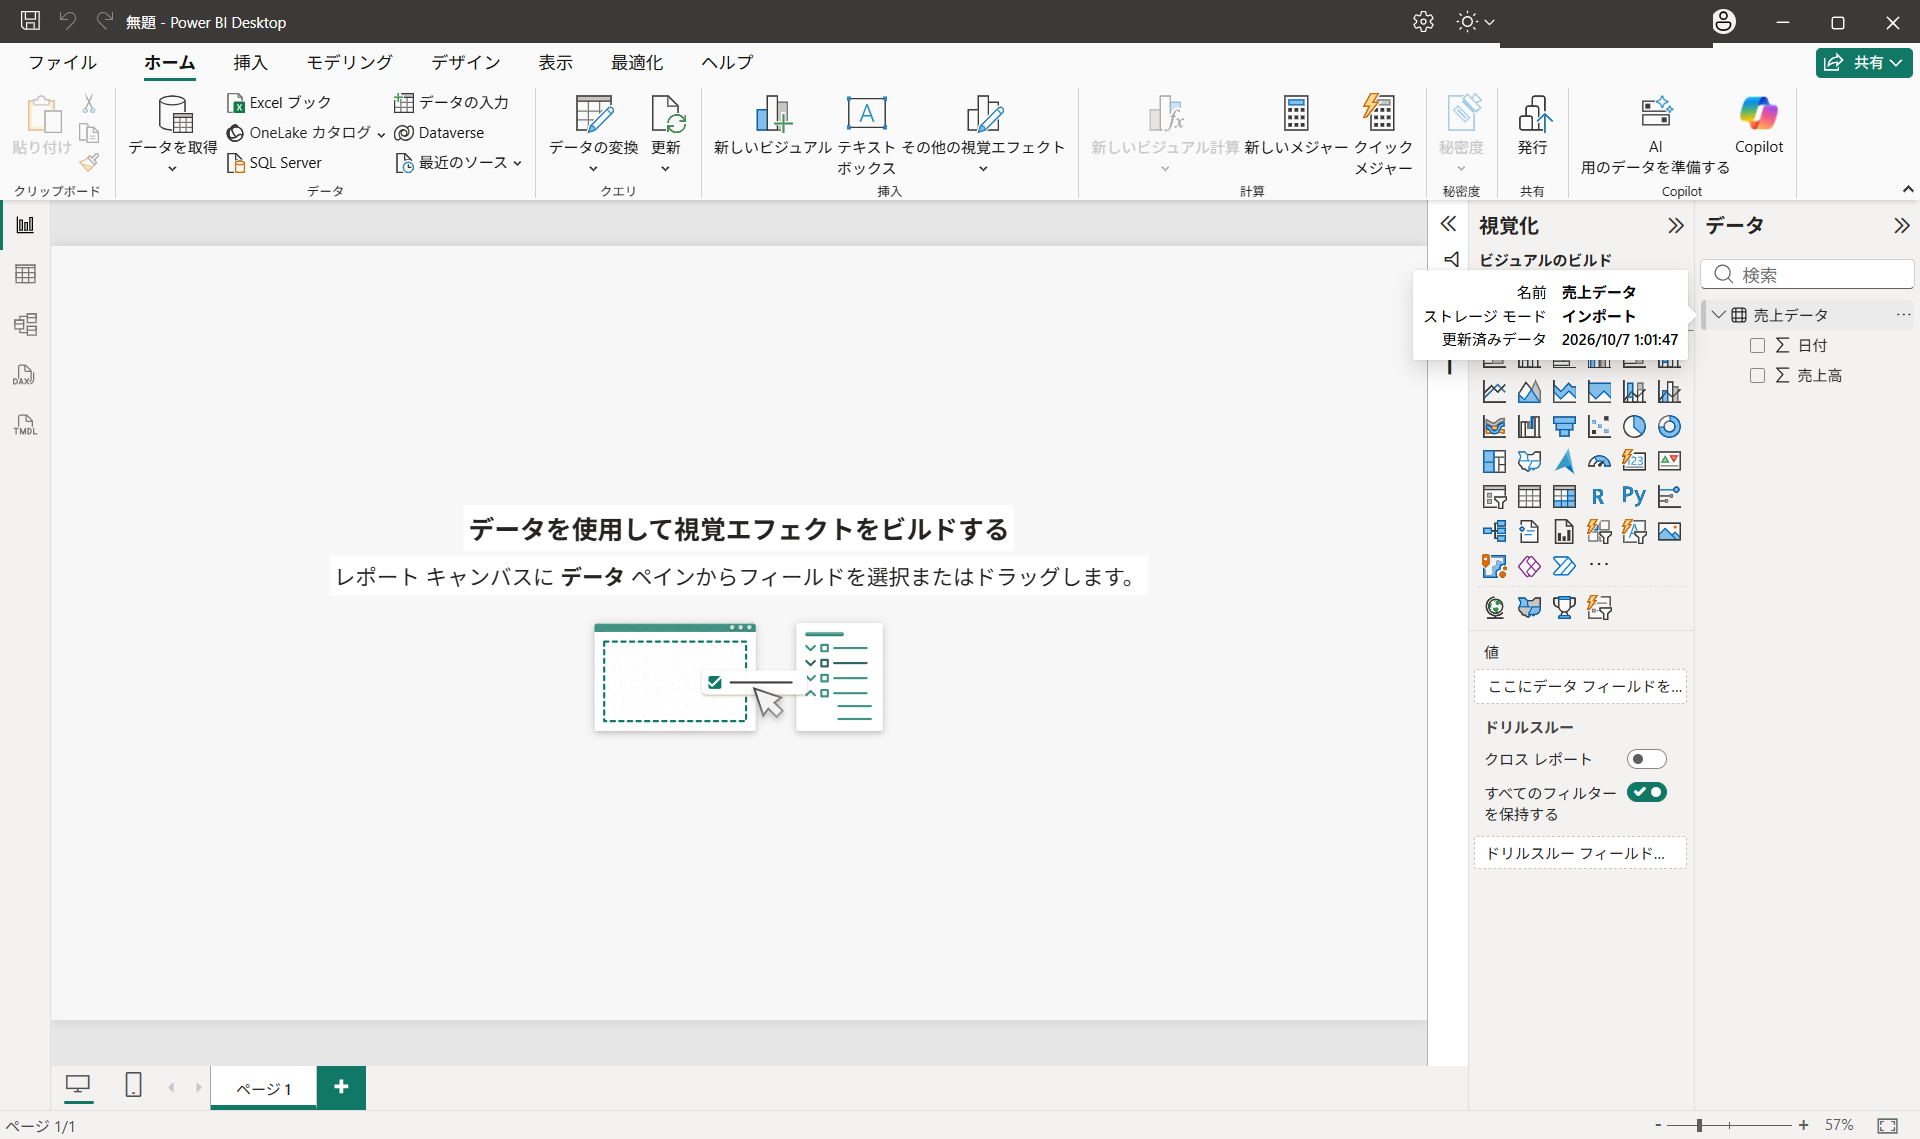Viewport: 1920px width, 1139px height.
Task: Select the funnel chart visual
Action: point(1564,427)
